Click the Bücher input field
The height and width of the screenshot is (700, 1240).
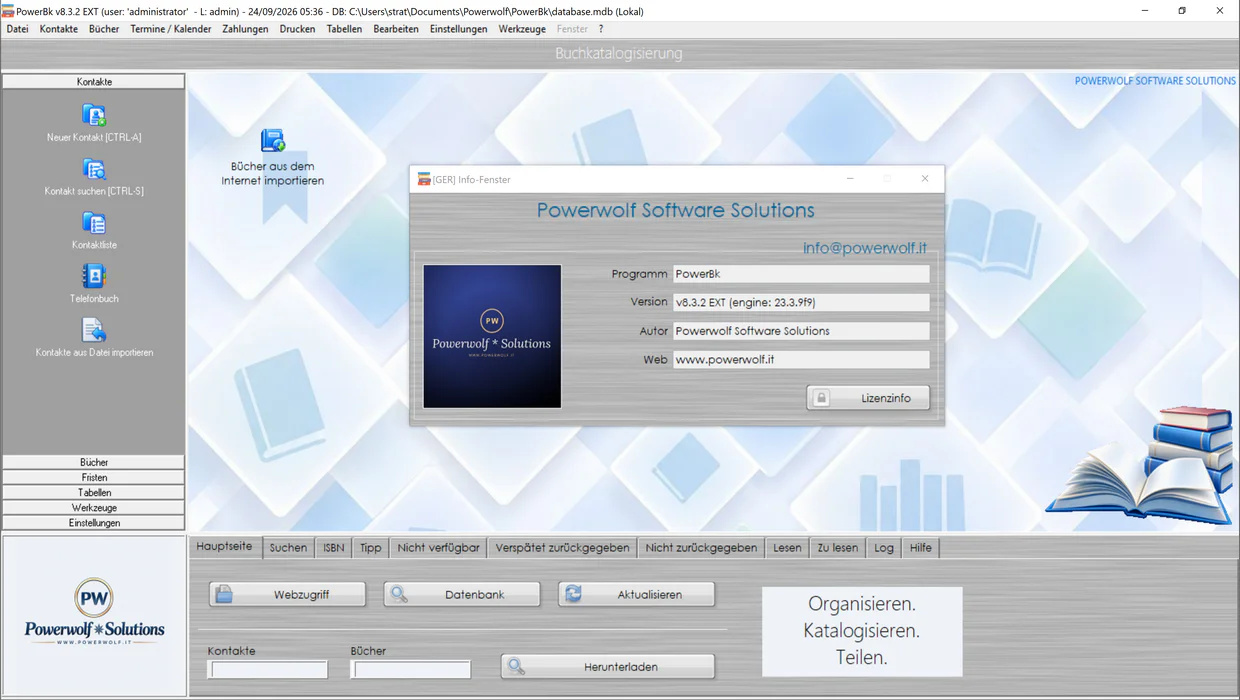click(x=411, y=670)
